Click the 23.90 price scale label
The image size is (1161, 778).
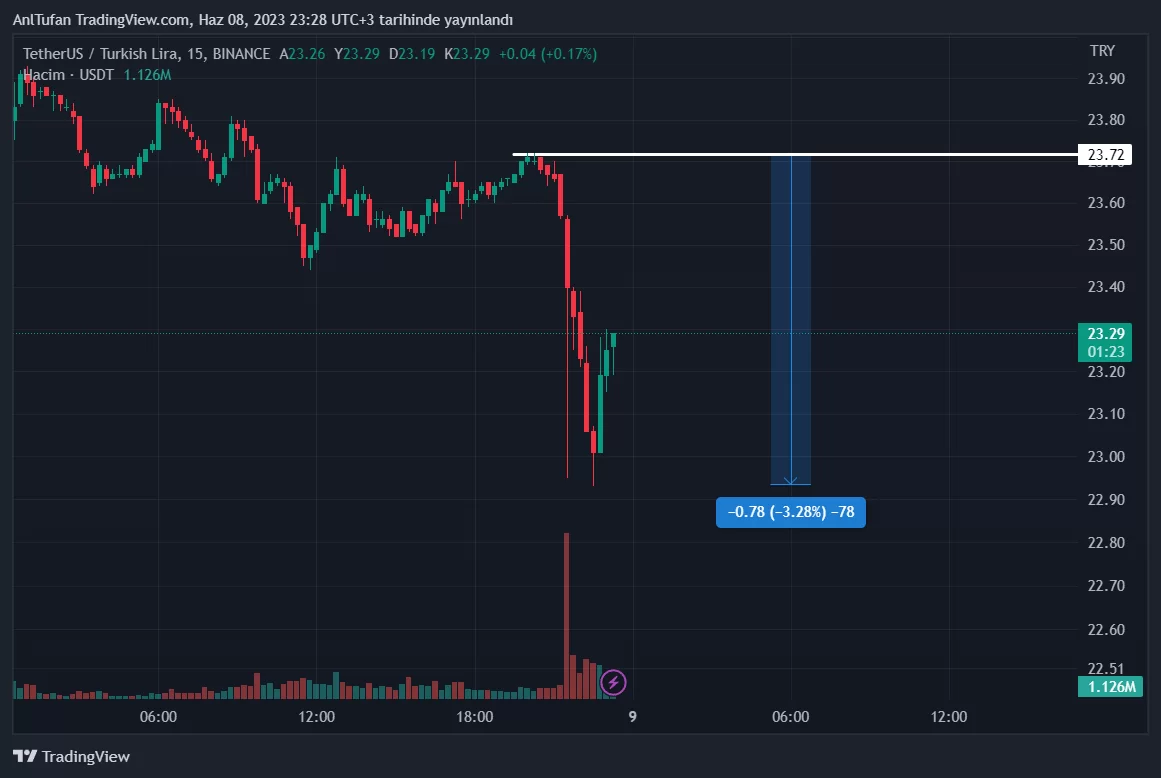coord(1105,79)
